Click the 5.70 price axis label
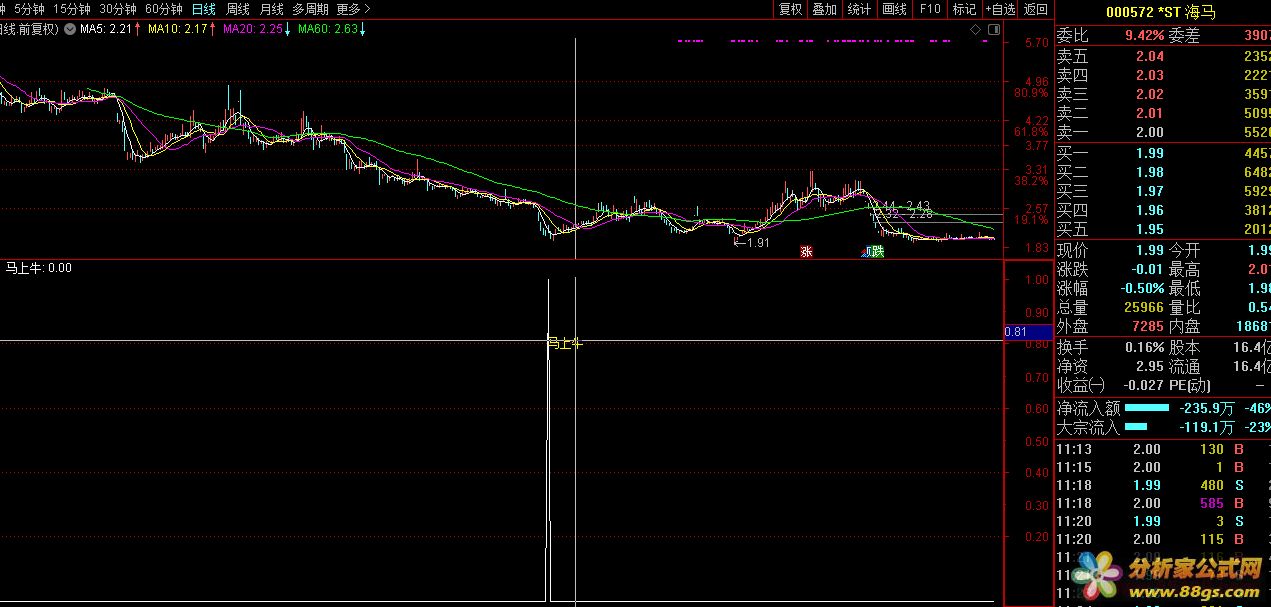 pyautogui.click(x=1037, y=44)
